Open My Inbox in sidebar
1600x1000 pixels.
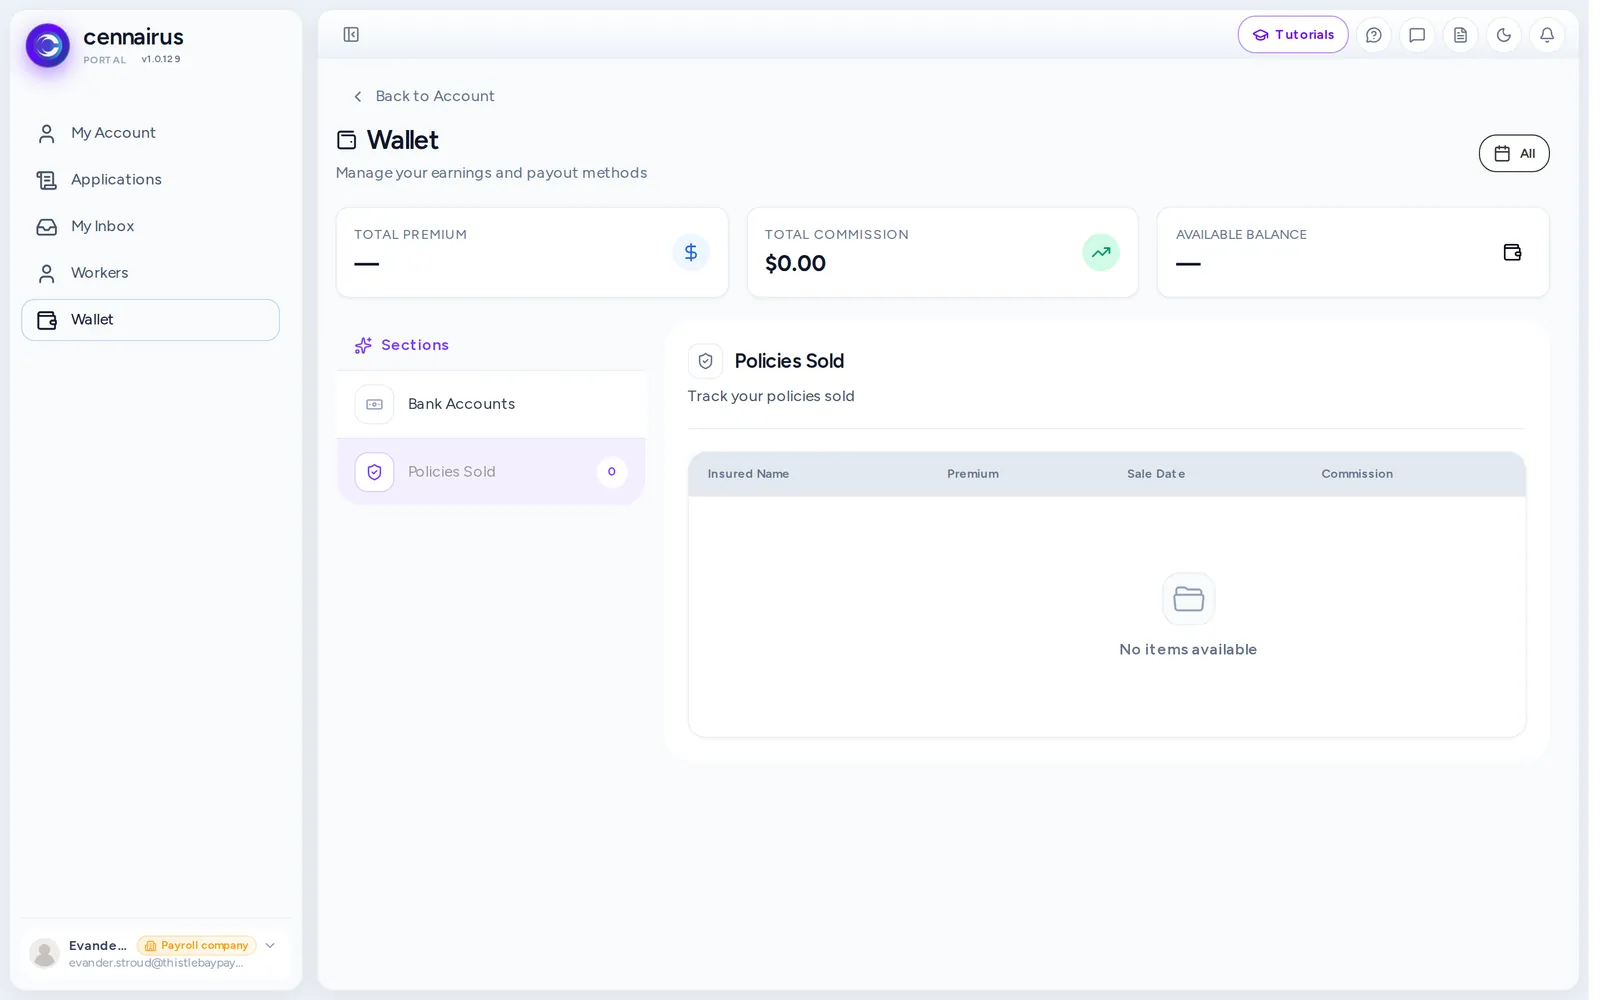[150, 226]
